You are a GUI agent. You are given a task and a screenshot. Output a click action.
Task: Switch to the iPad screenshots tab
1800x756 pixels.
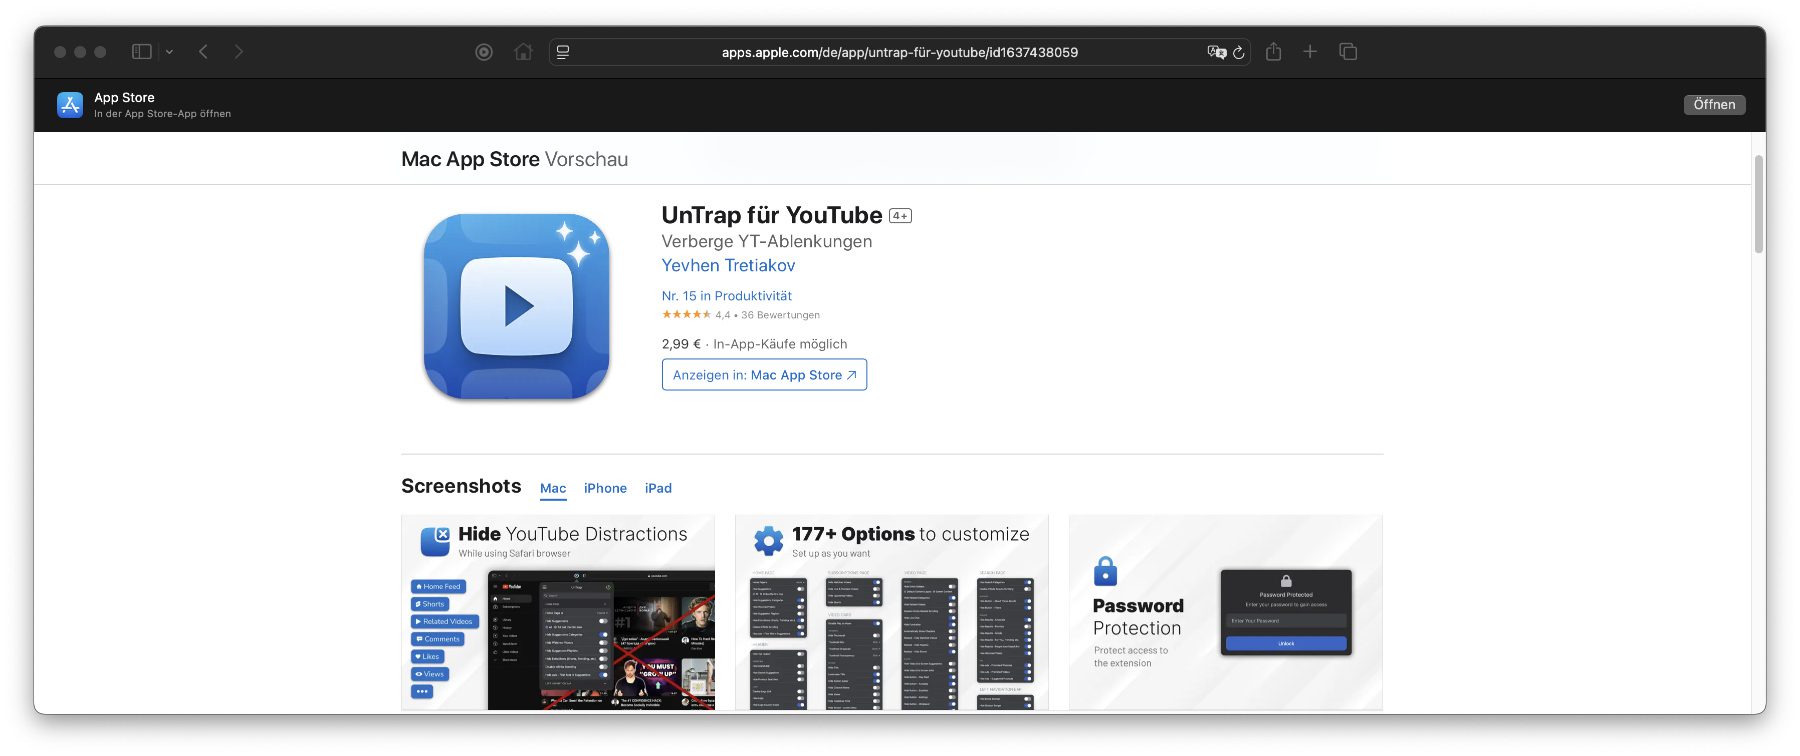pyautogui.click(x=658, y=488)
